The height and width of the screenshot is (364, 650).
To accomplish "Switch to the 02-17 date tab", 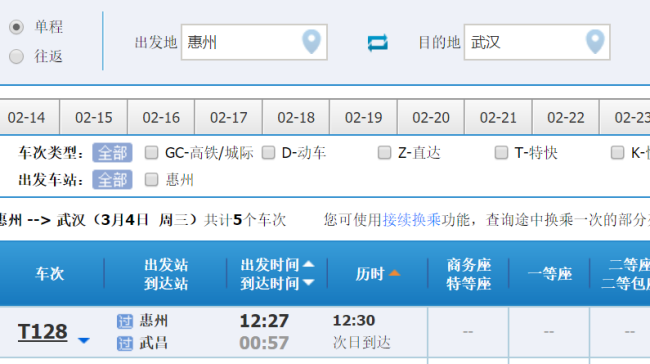I will pos(229,117).
